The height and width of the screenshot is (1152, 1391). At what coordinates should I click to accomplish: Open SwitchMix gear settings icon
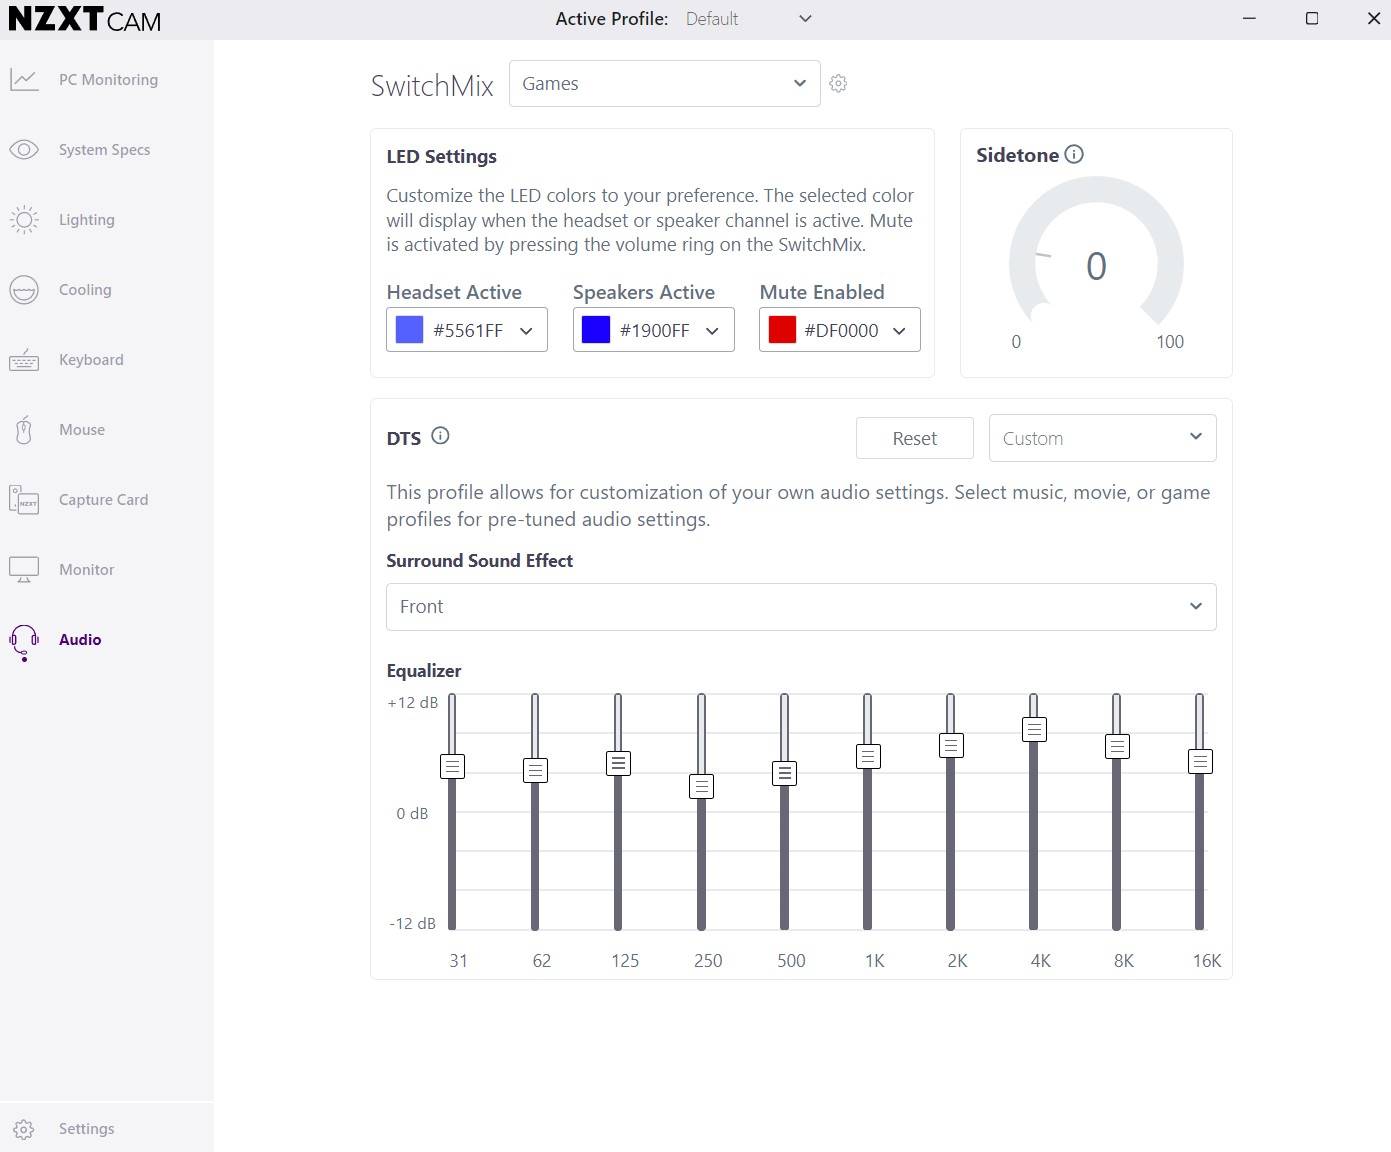(838, 84)
